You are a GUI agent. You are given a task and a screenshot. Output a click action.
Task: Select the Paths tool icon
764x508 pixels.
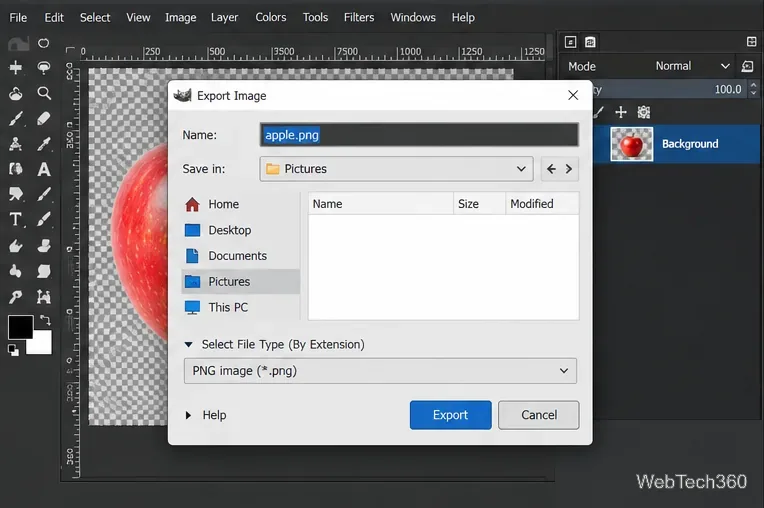(44, 297)
